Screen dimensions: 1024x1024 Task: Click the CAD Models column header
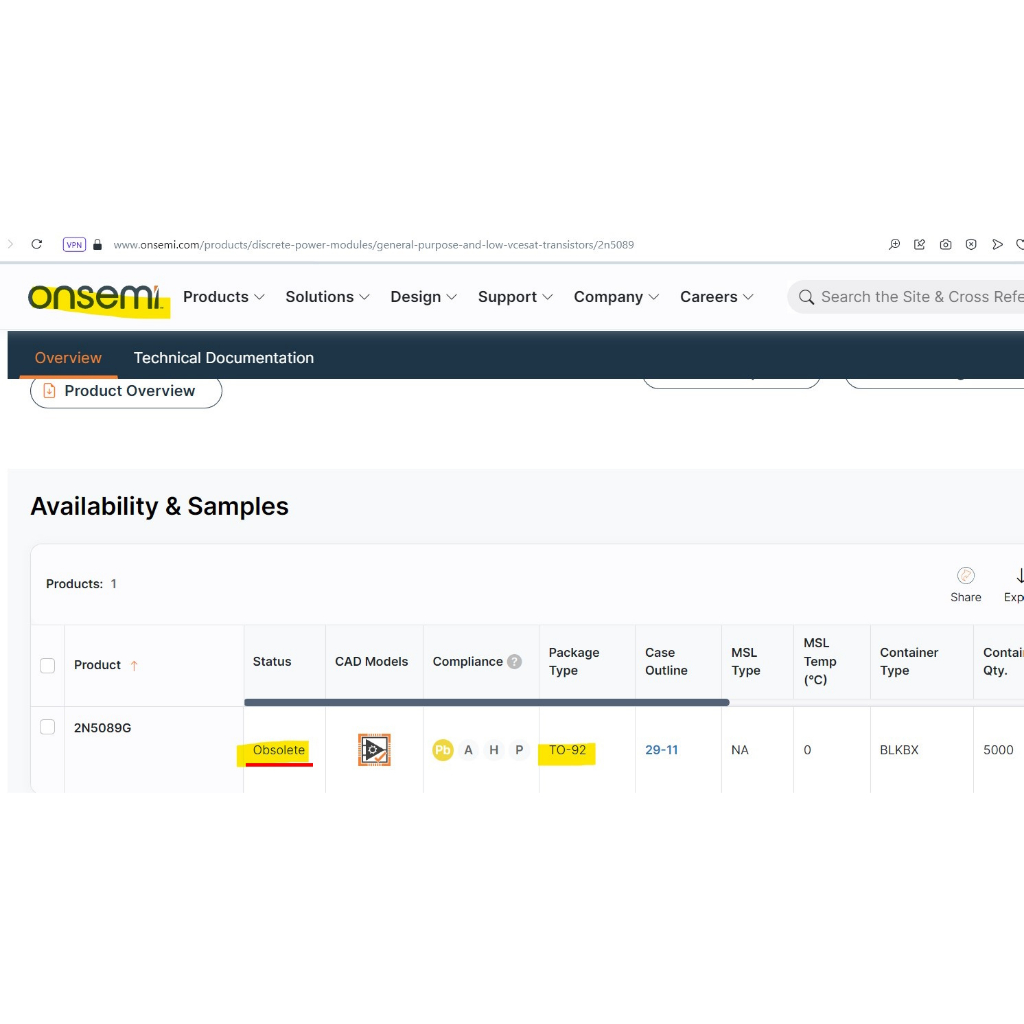(x=371, y=662)
